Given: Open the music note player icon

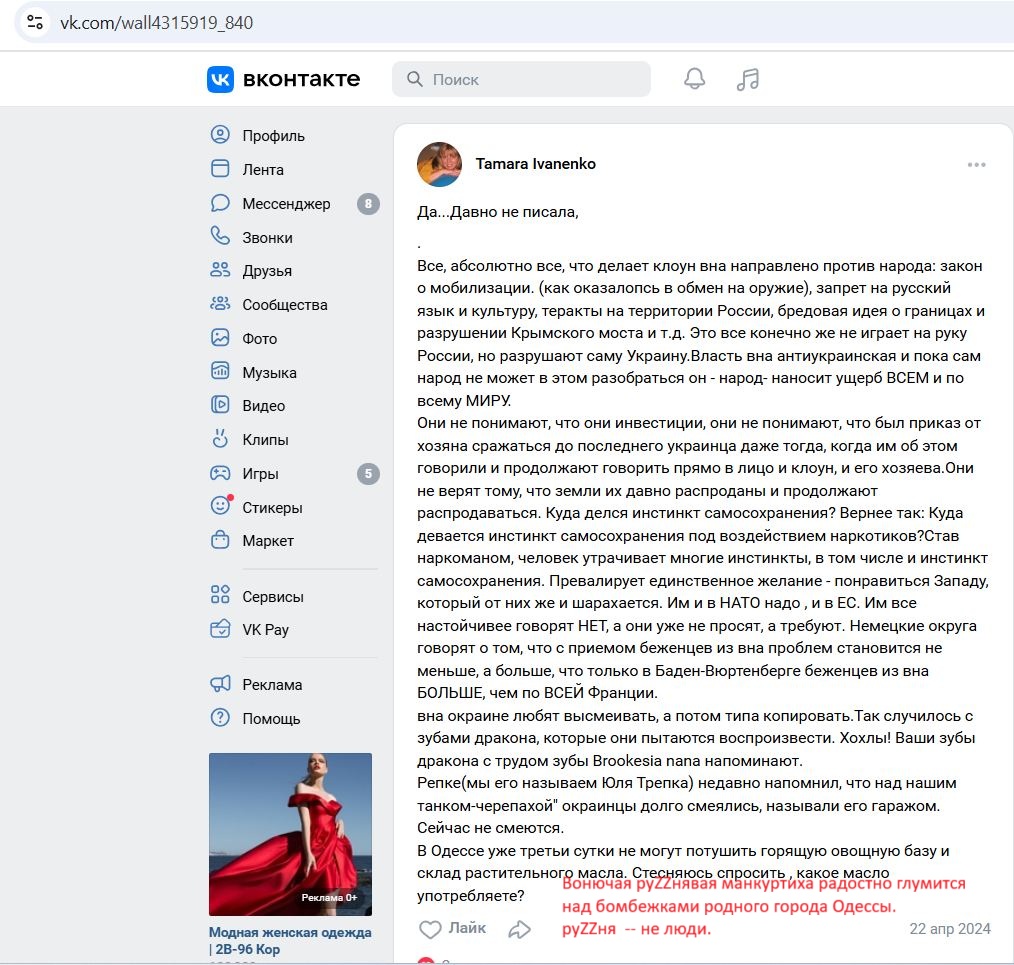Looking at the screenshot, I should pos(748,79).
